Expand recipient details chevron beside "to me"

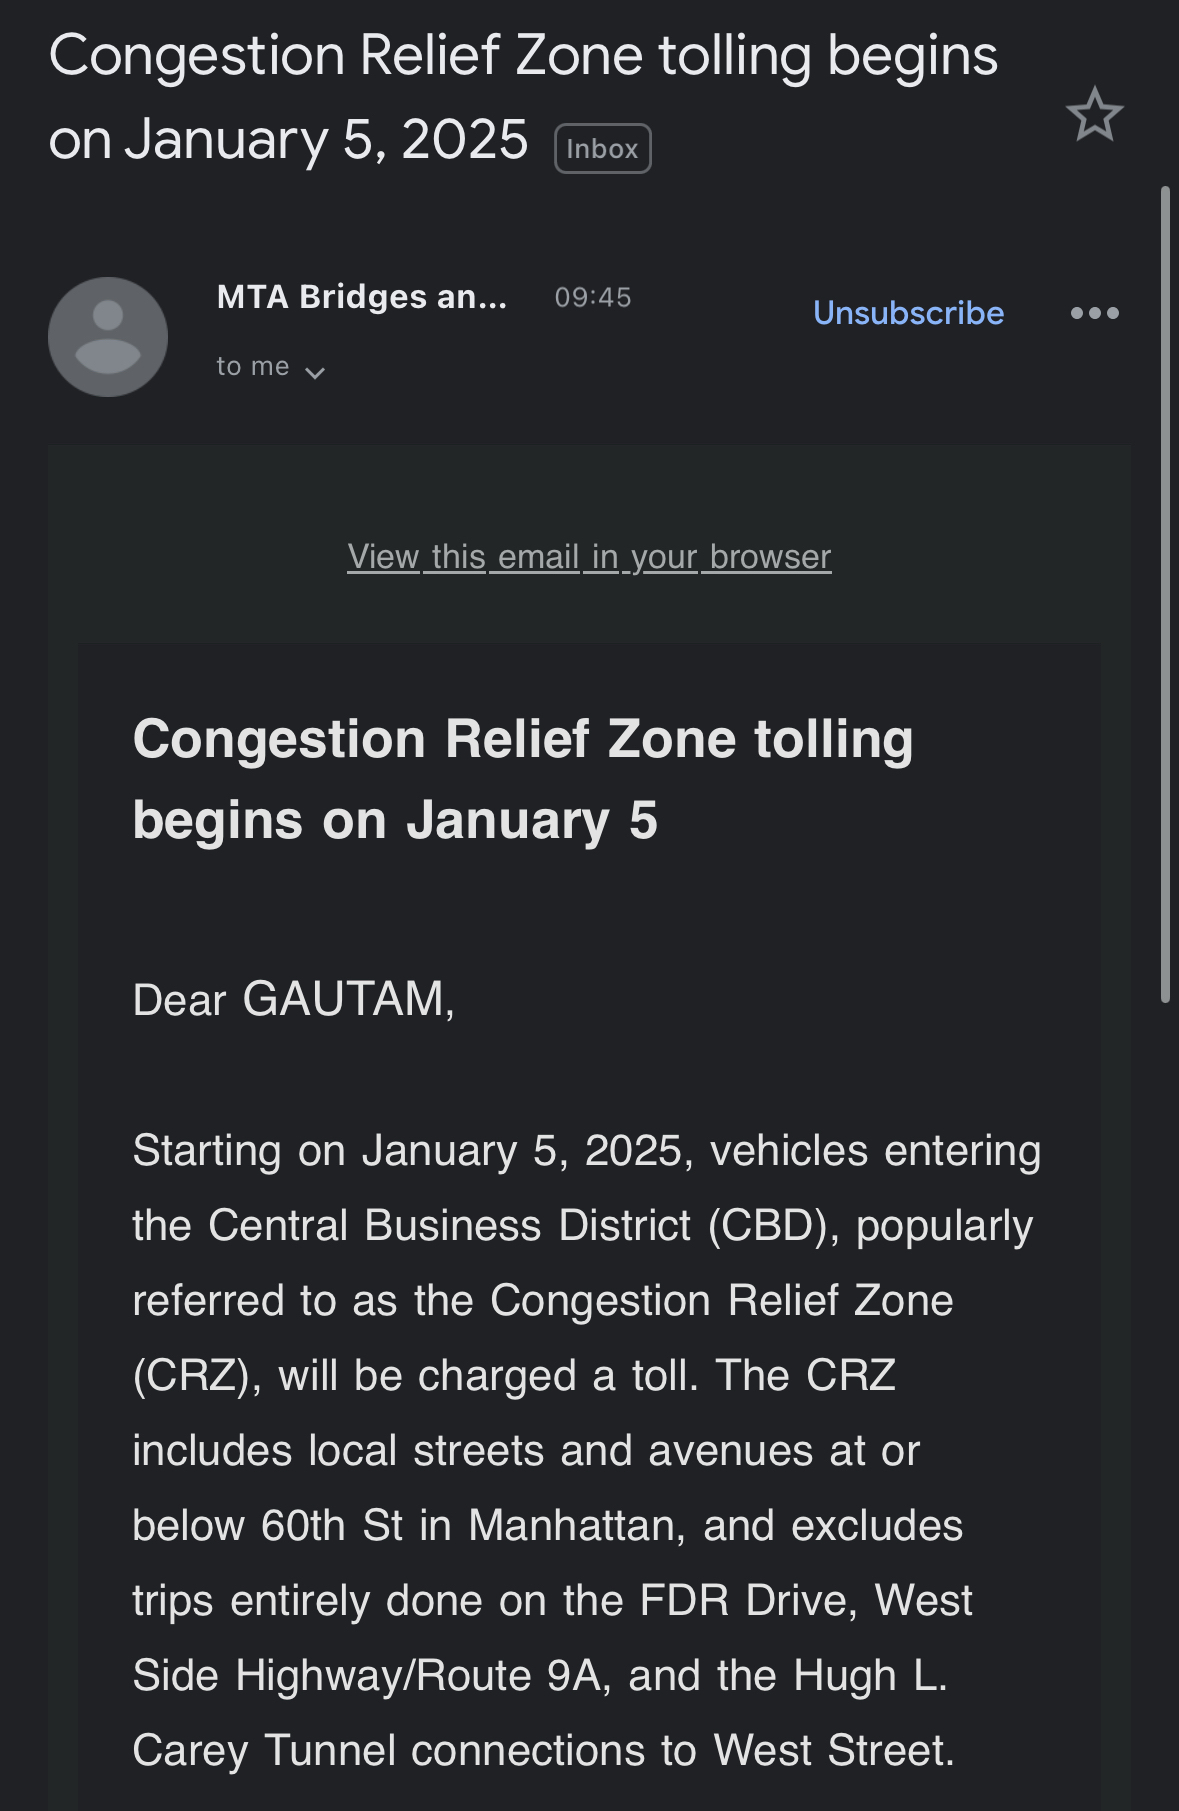click(315, 373)
